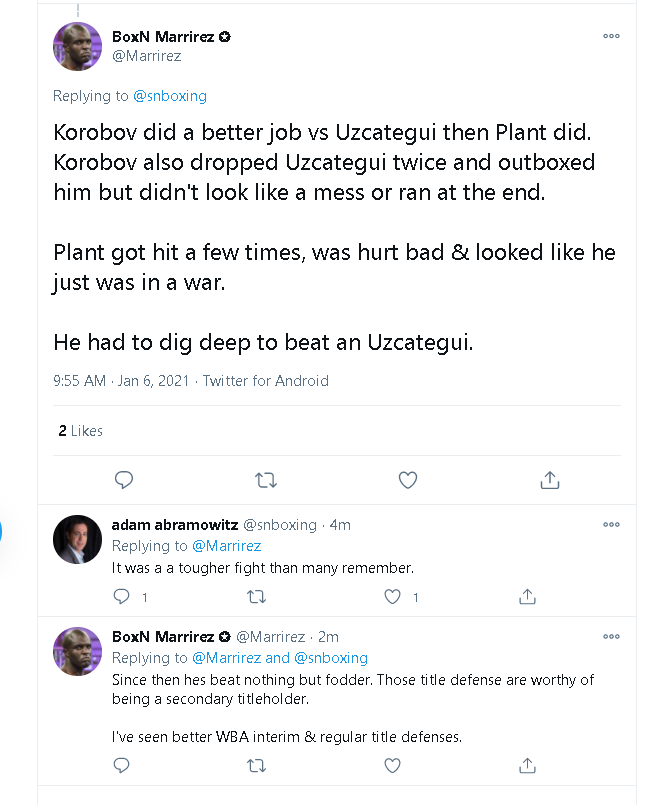This screenshot has width=661, height=805.
Task: Retweet adam abramowitz's reply
Action: (256, 596)
